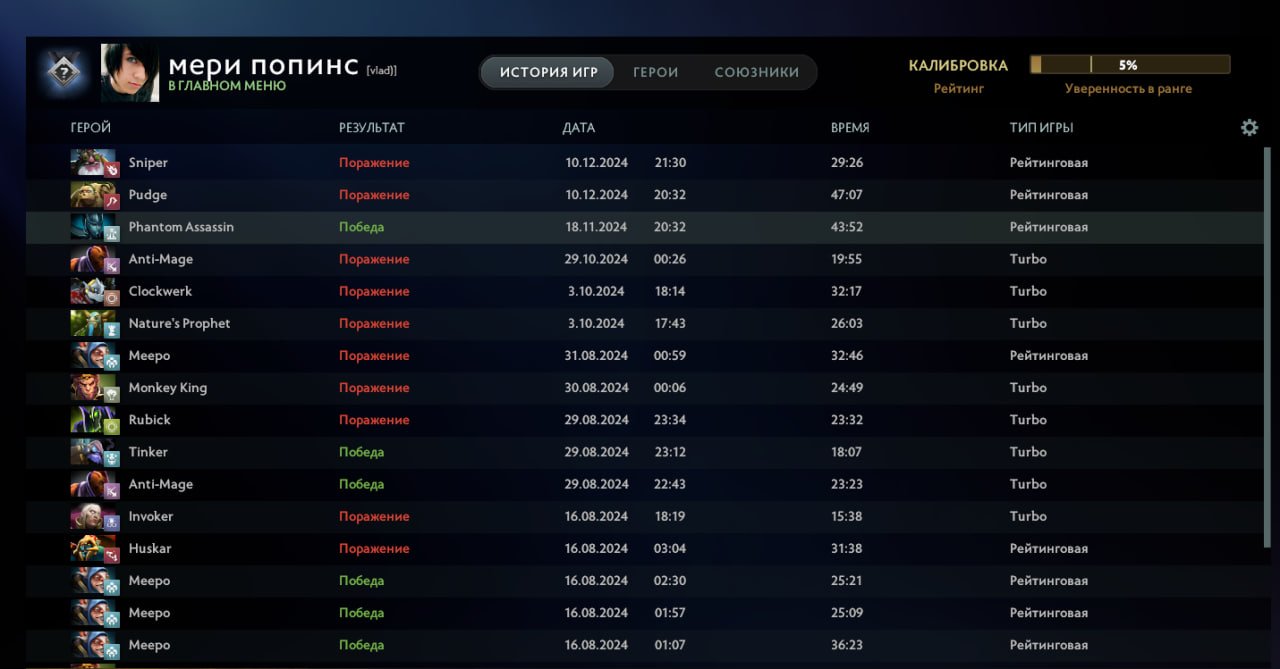Sort by the Дата column header

pyautogui.click(x=578, y=128)
